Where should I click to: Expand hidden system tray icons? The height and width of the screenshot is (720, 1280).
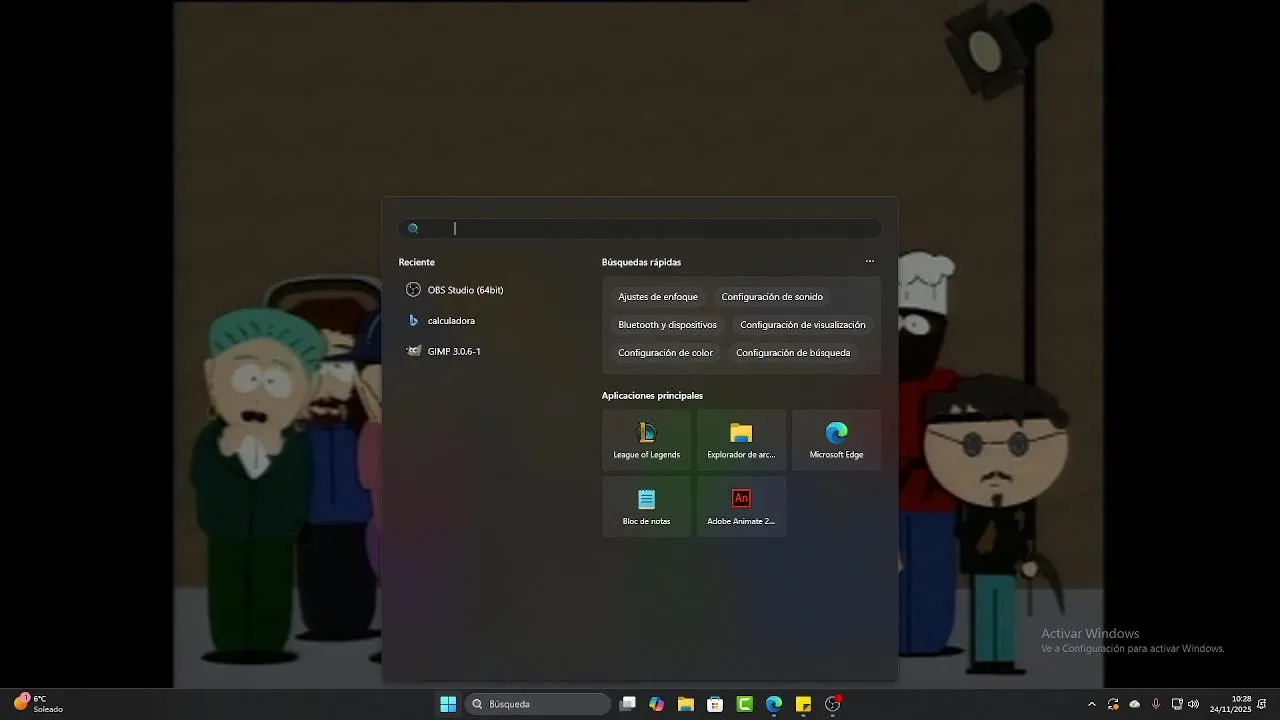pyautogui.click(x=1091, y=704)
